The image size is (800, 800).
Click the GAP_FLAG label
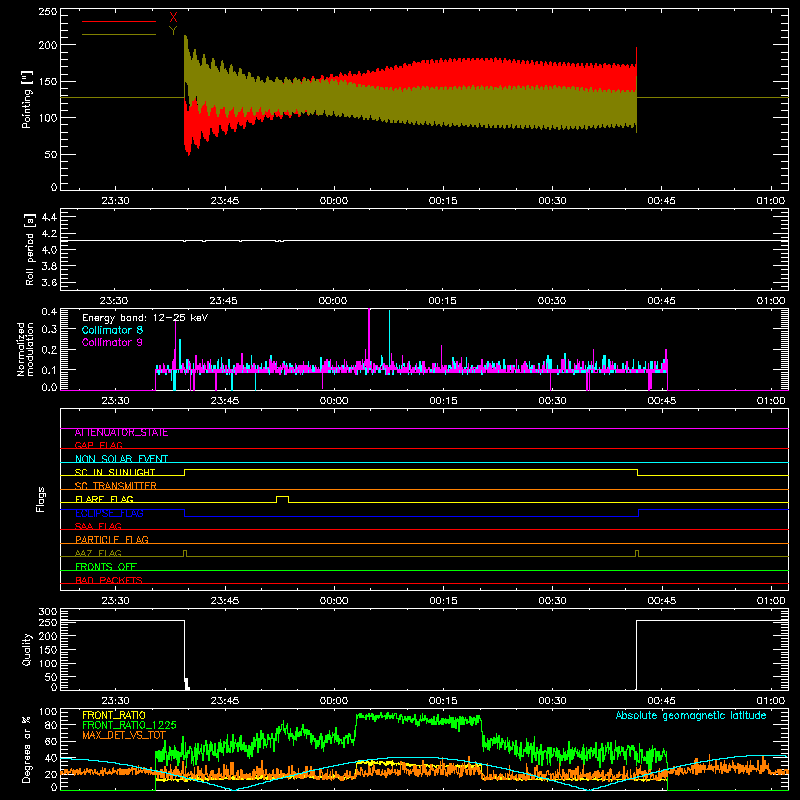pyautogui.click(x=98, y=445)
